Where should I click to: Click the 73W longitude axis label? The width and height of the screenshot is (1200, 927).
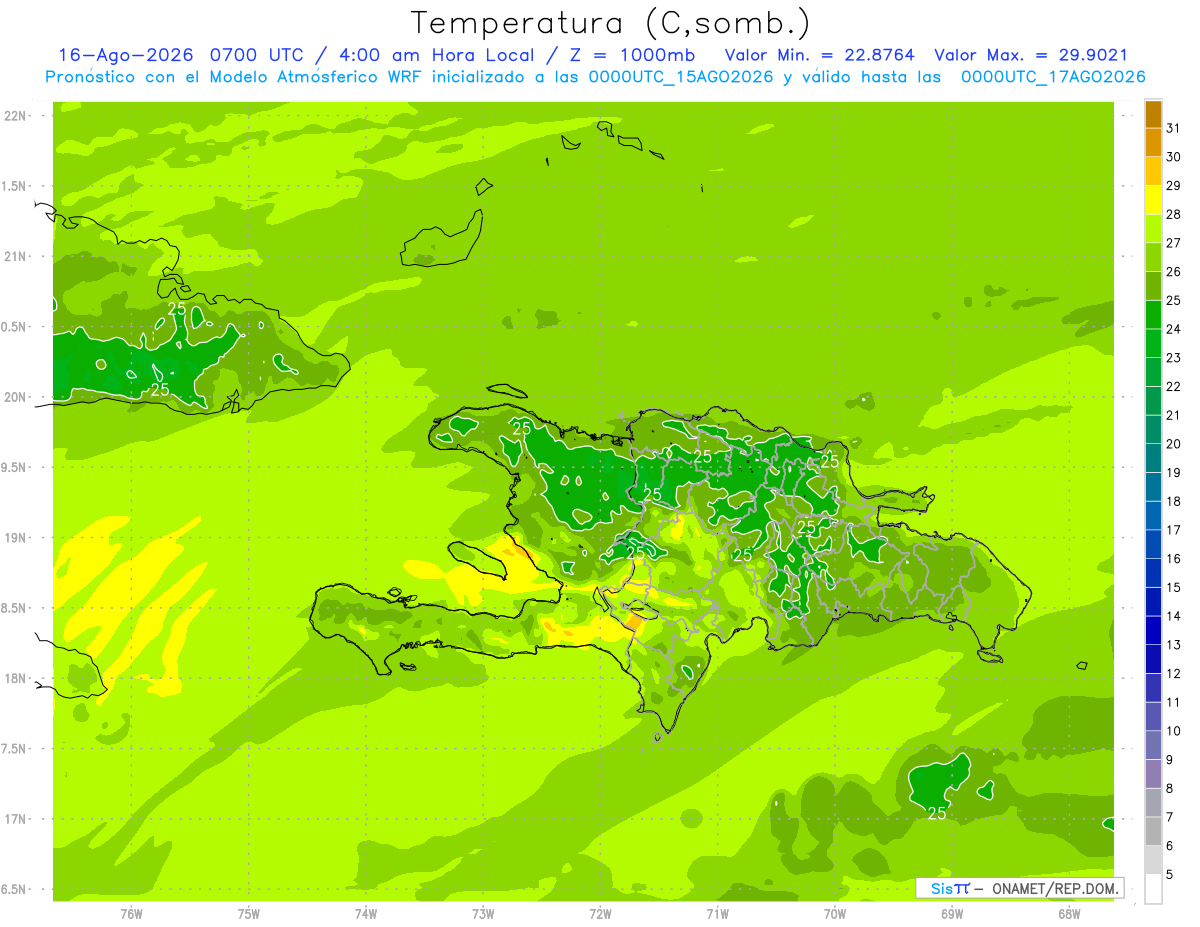(483, 914)
